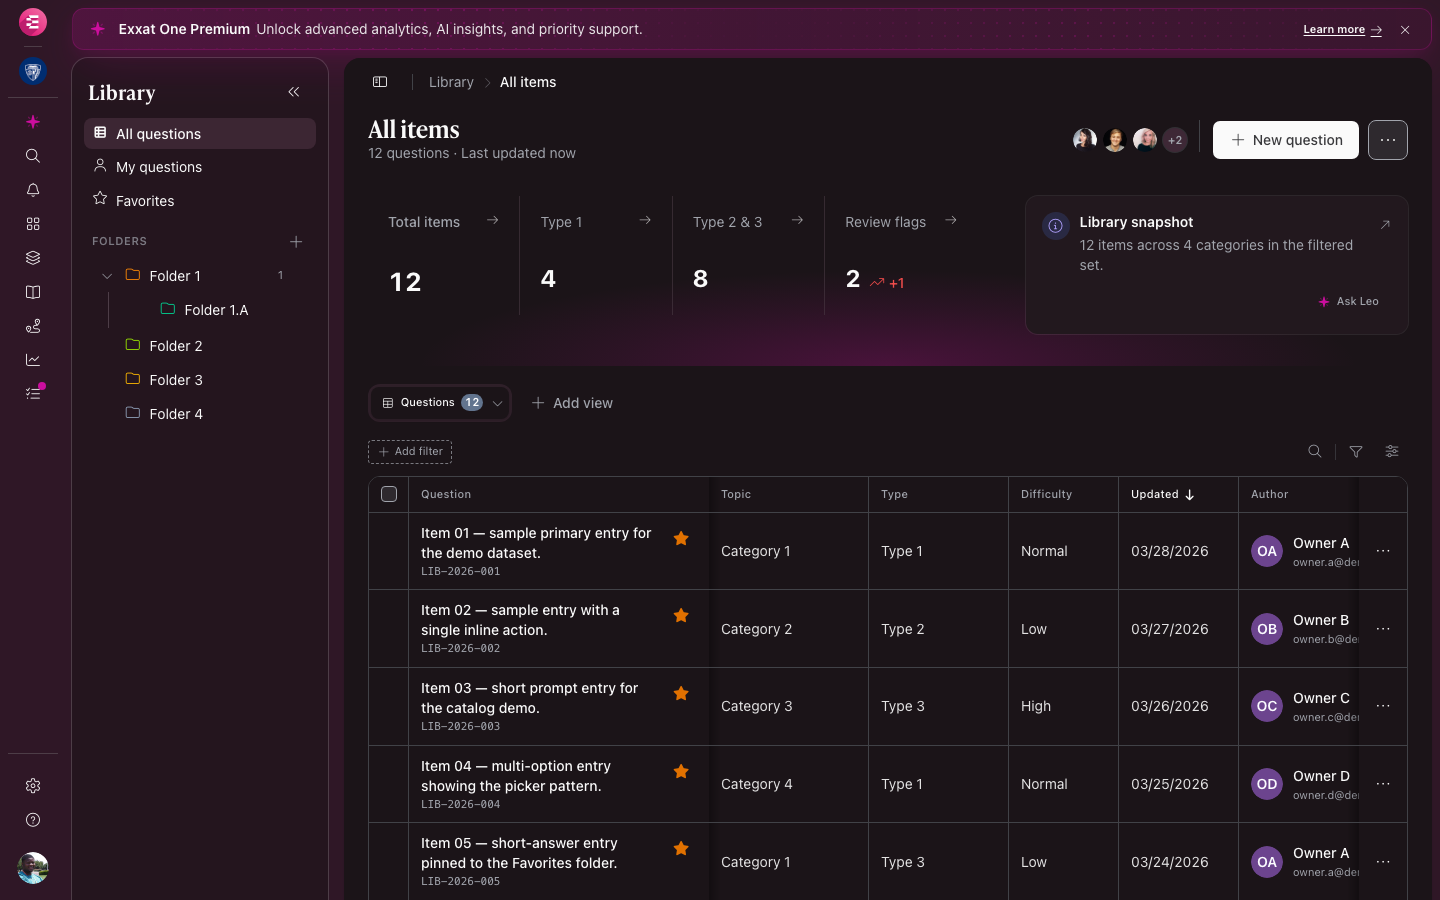1440x900 pixels.
Task: Sort by the Updated column header
Action: point(1162,494)
